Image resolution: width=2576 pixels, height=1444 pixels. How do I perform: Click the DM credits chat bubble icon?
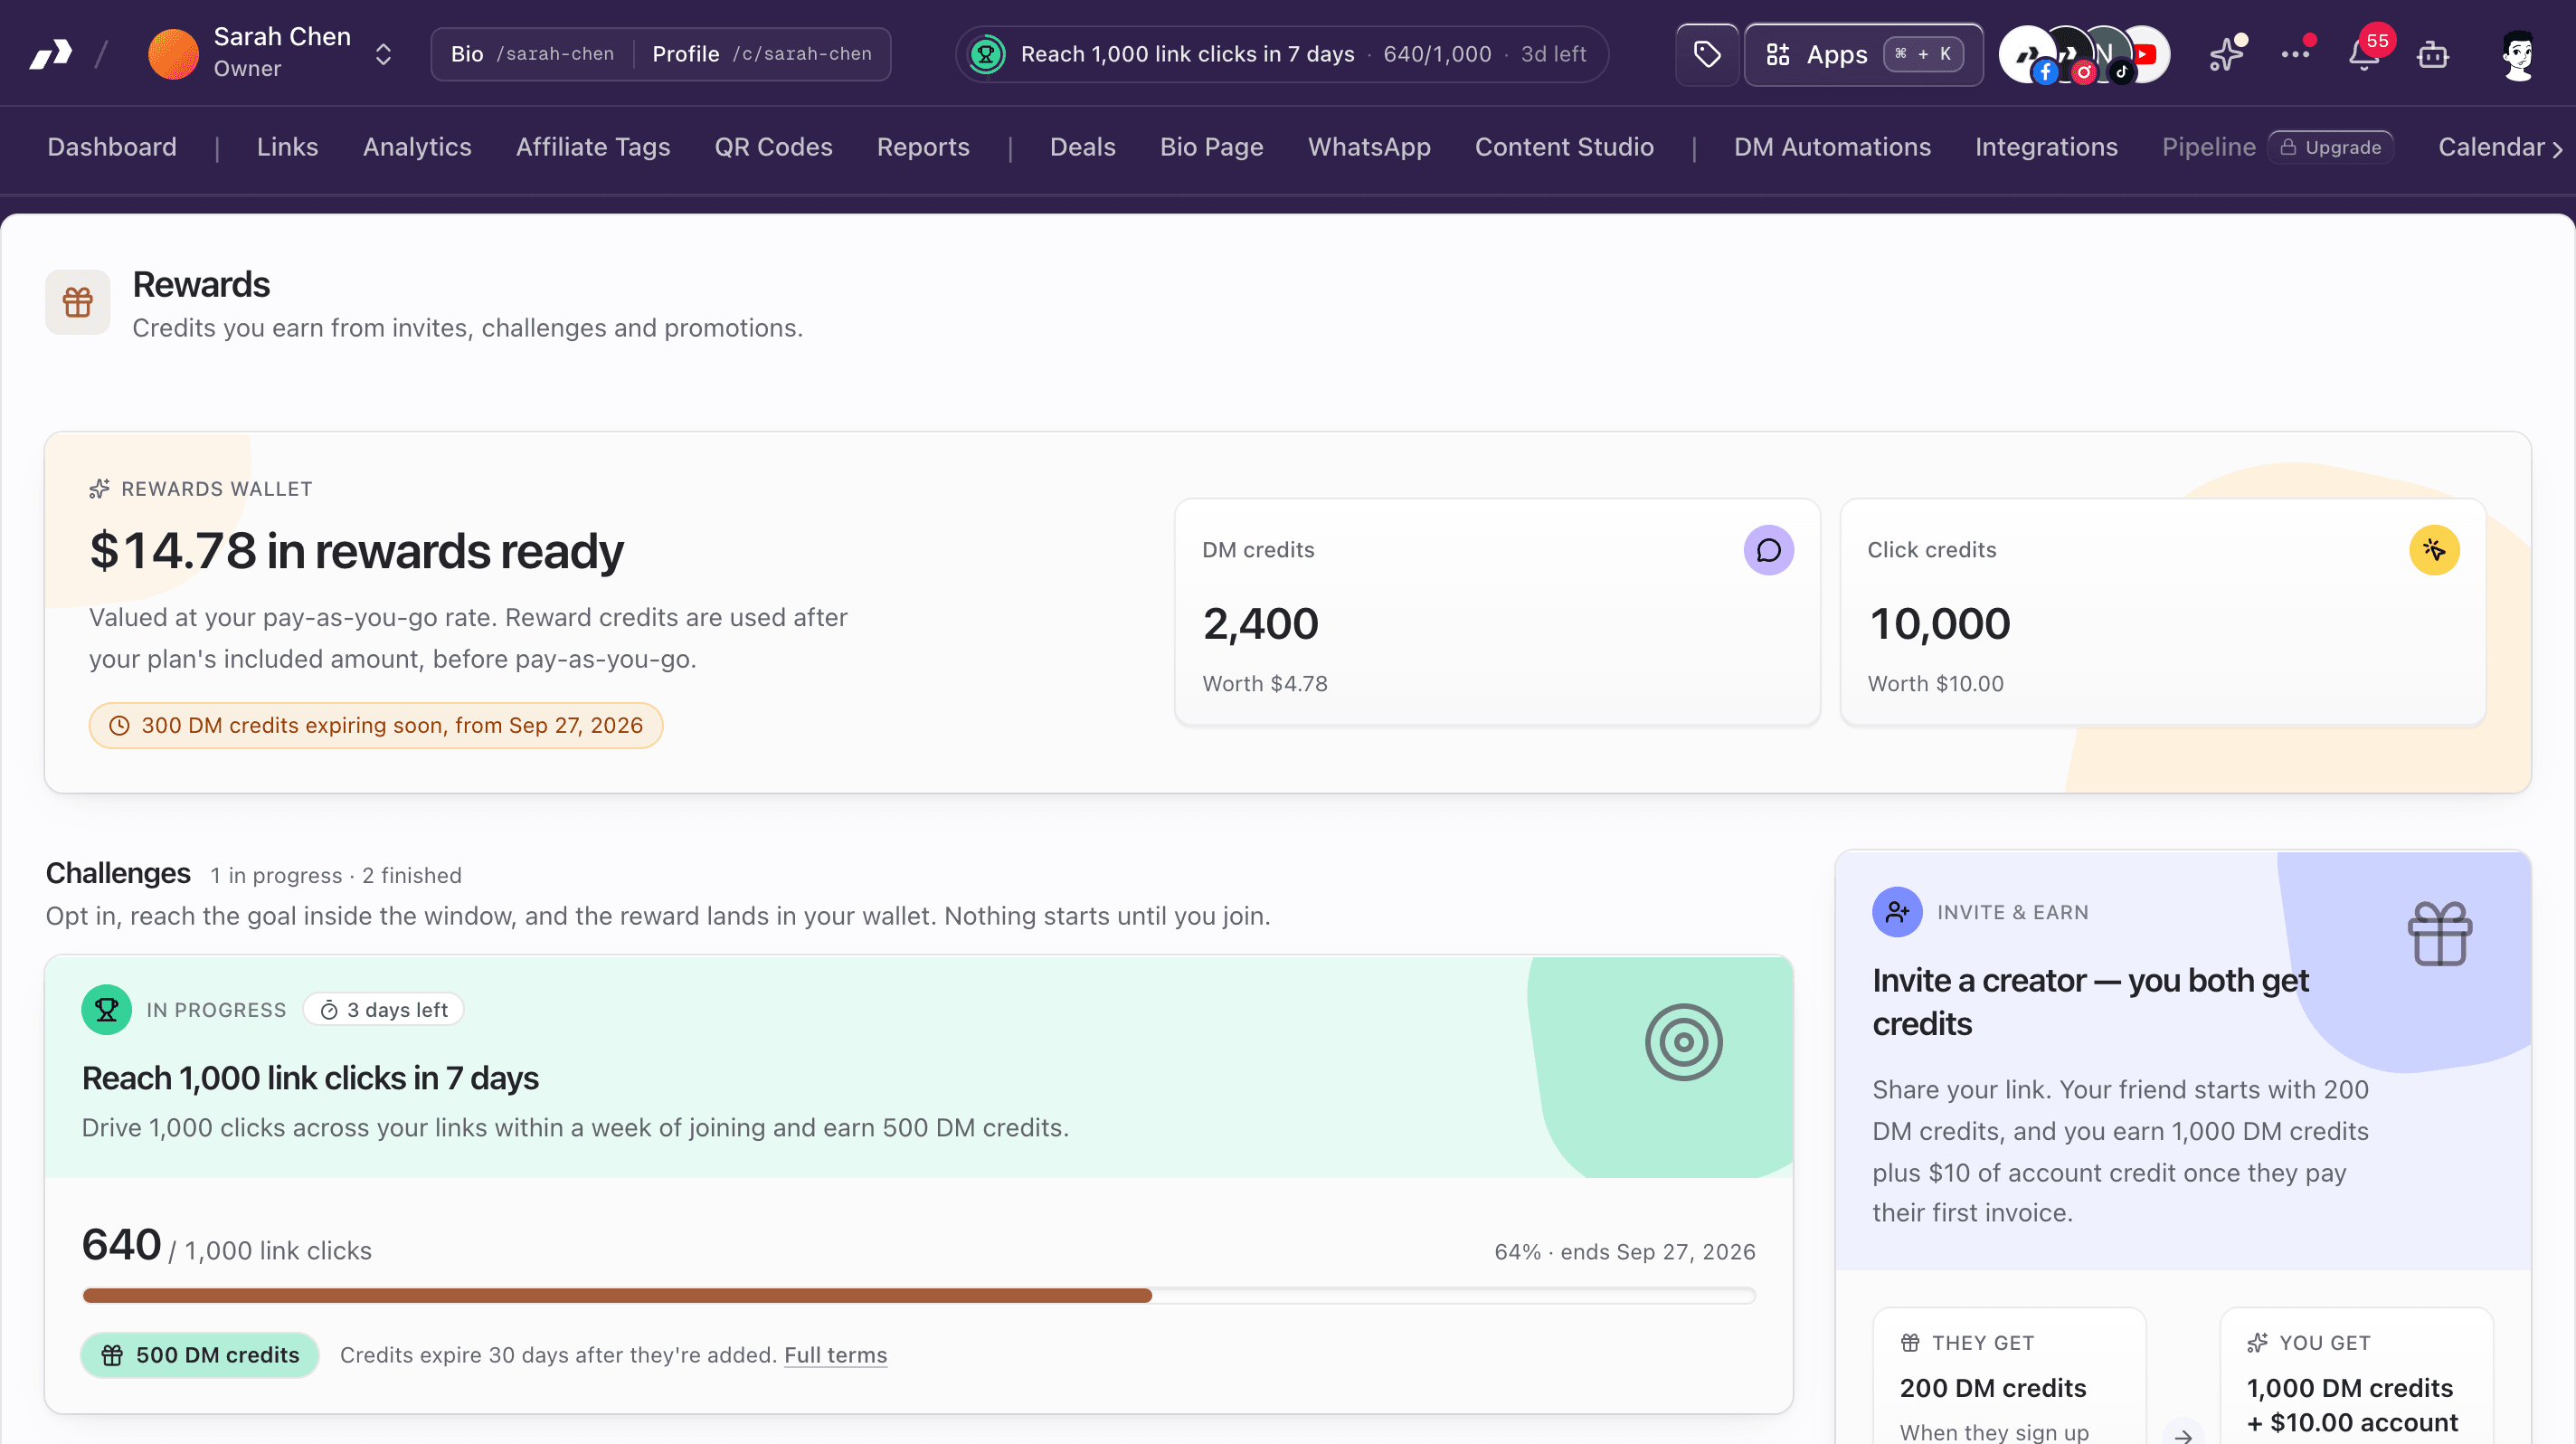(1768, 550)
